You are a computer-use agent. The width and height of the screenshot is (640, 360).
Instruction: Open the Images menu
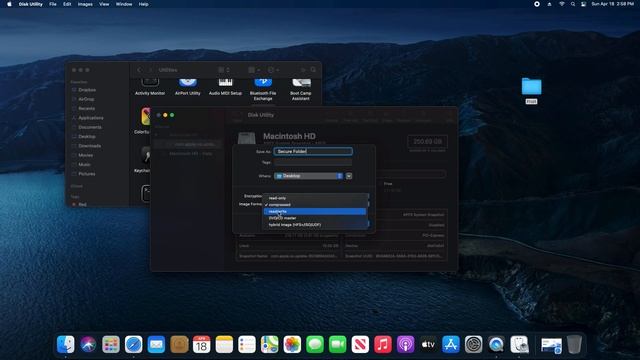(x=85, y=4)
